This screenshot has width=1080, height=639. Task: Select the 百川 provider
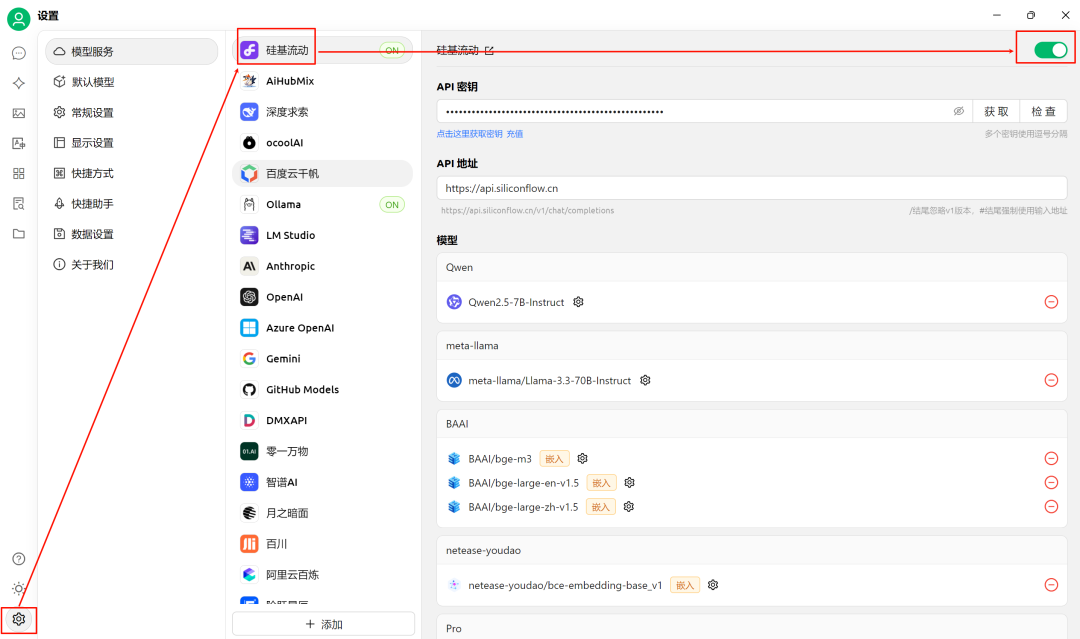pos(322,544)
